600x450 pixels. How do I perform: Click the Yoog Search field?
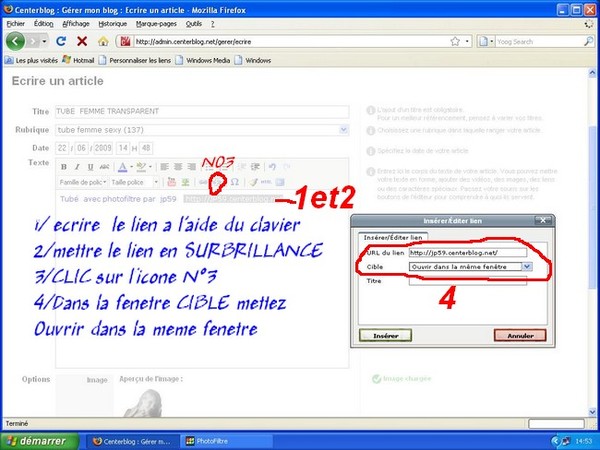539,41
